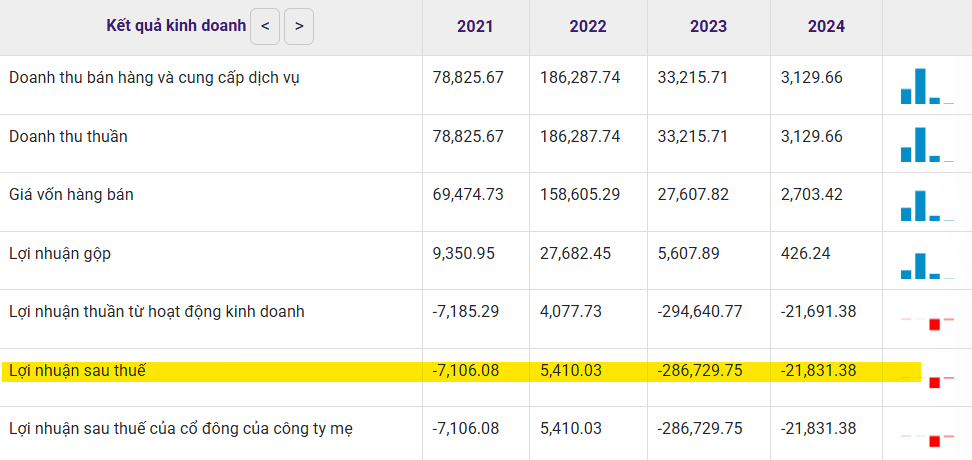Select 2024 value in công ty mẹ row

click(x=818, y=428)
